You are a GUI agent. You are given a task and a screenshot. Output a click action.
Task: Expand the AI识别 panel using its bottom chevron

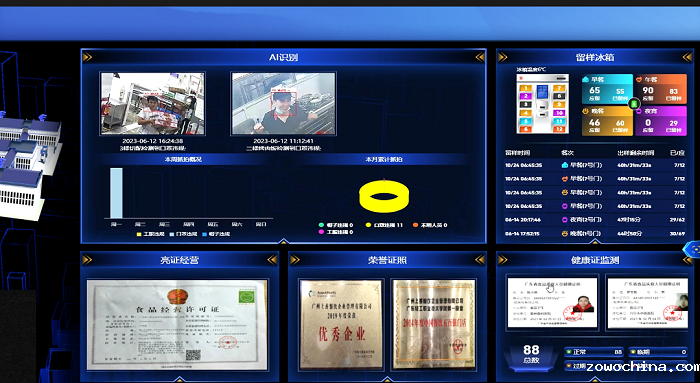(x=283, y=241)
